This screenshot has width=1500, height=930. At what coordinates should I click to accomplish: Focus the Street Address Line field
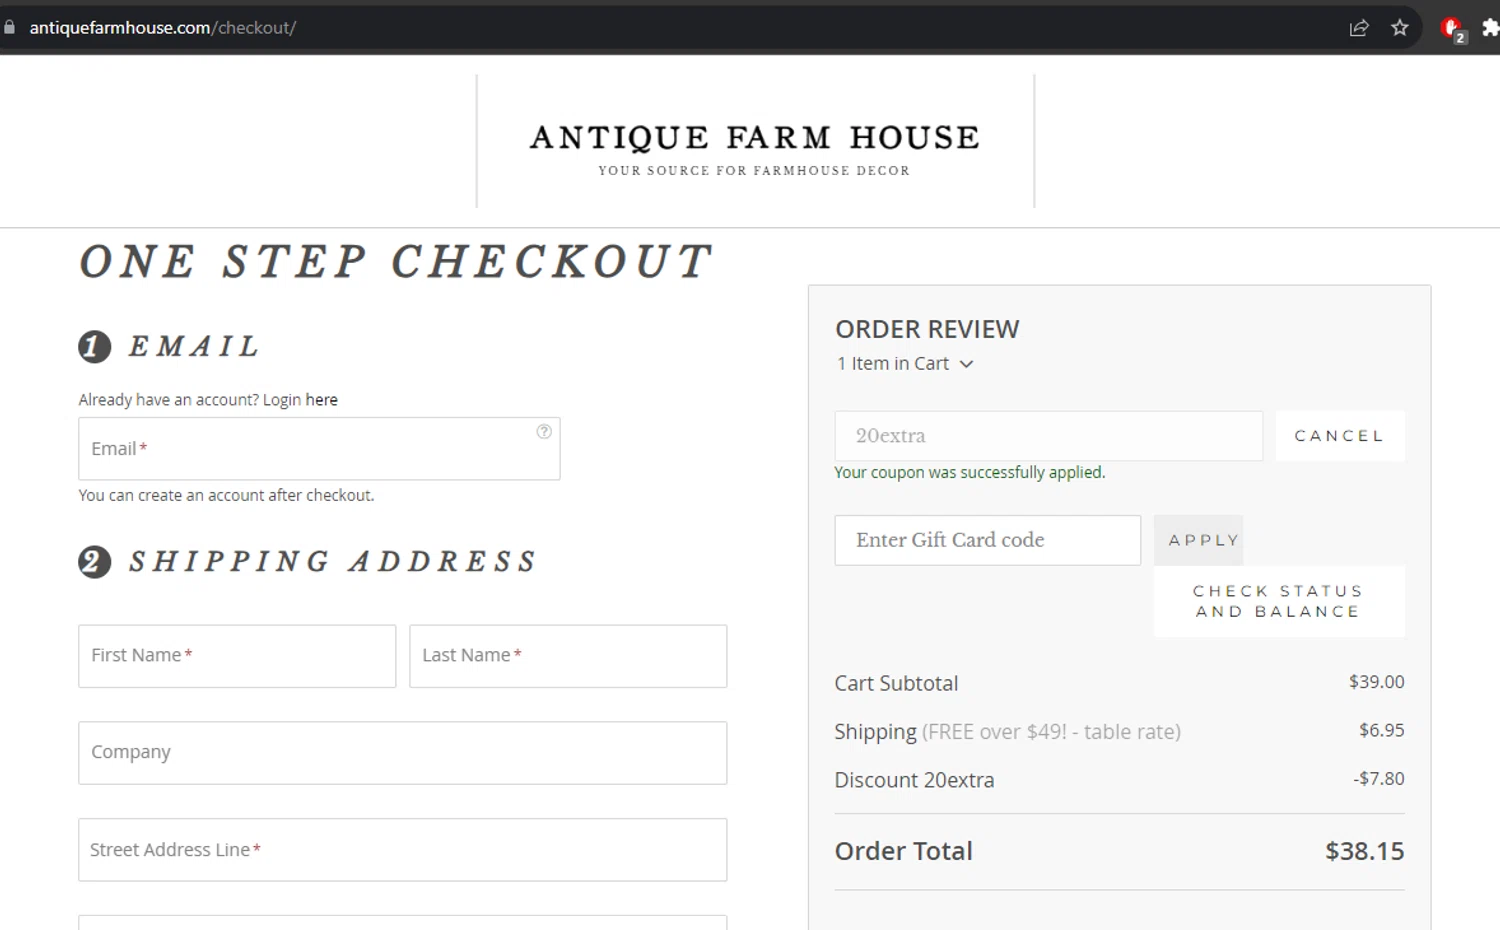pos(403,850)
